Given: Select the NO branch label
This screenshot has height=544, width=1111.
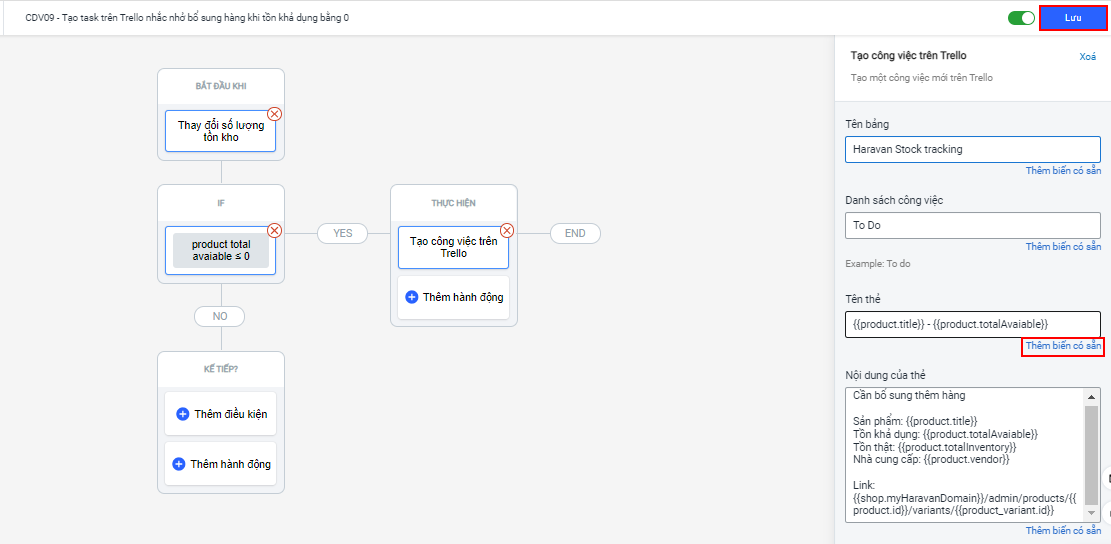Looking at the screenshot, I should click(220, 316).
